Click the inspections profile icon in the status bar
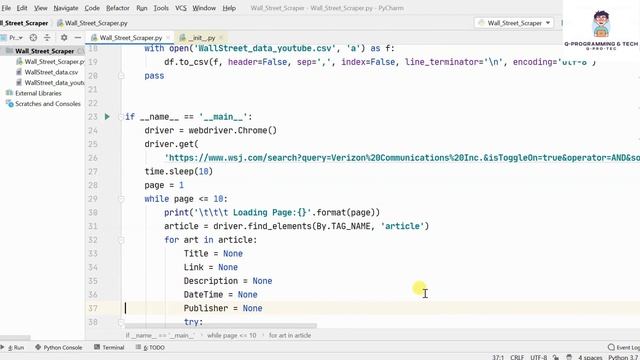640x360 pixels. pos(569,357)
